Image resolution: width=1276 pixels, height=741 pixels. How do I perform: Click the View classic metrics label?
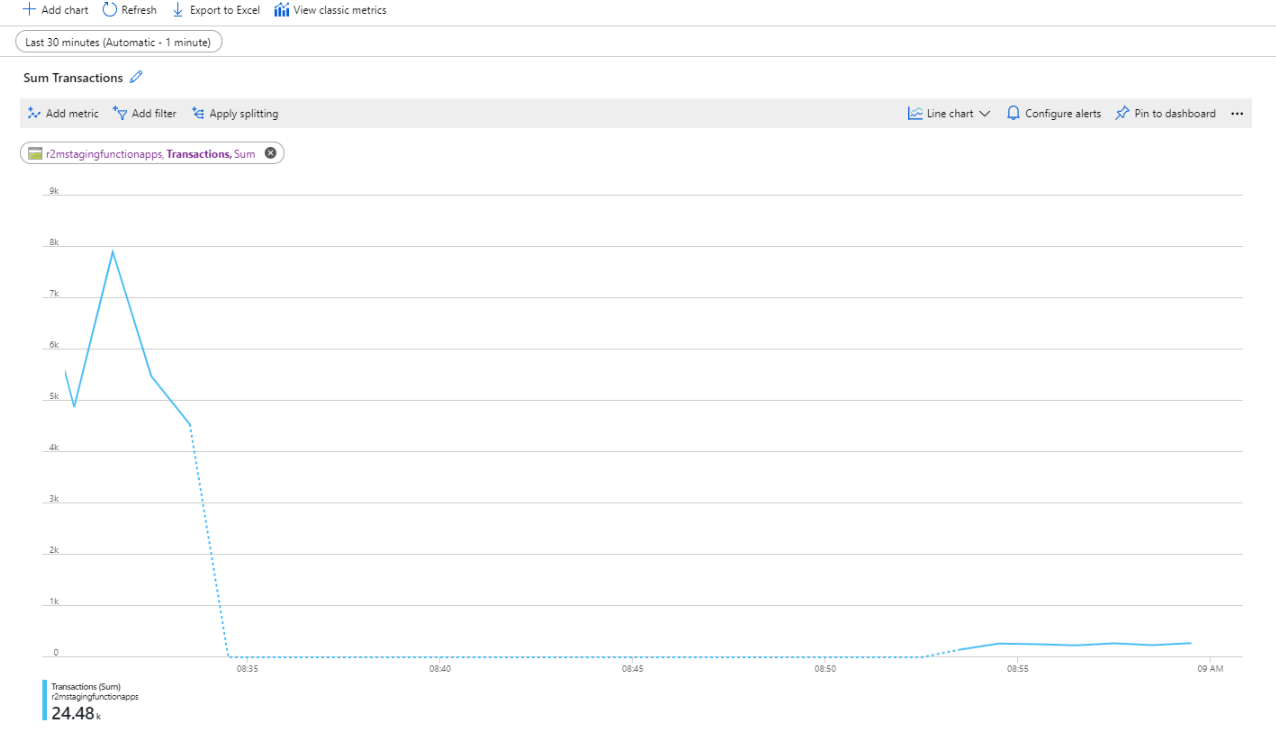(340, 10)
